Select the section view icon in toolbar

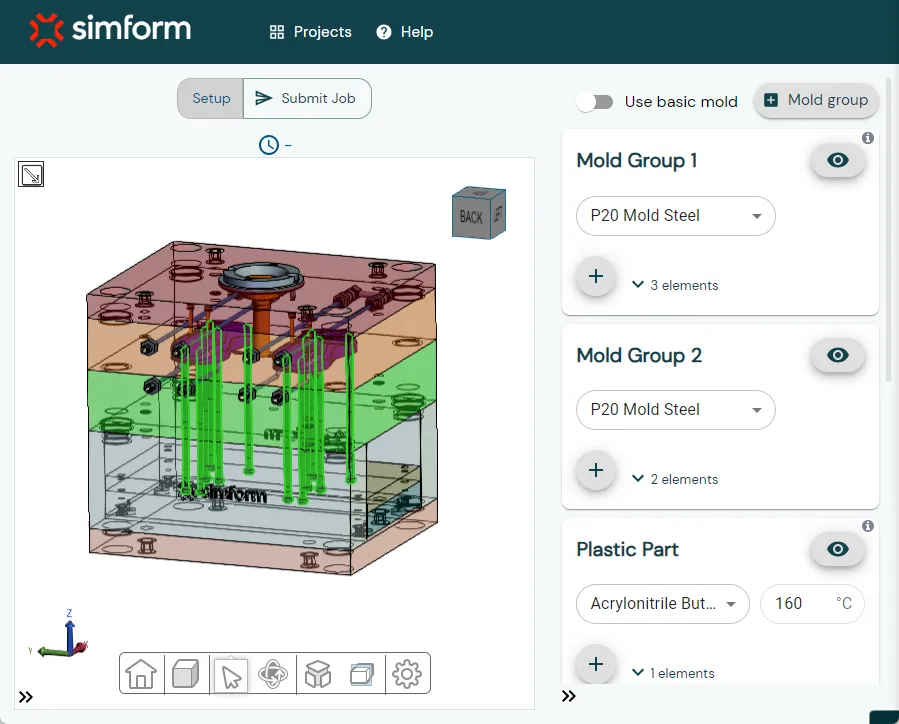coord(361,674)
